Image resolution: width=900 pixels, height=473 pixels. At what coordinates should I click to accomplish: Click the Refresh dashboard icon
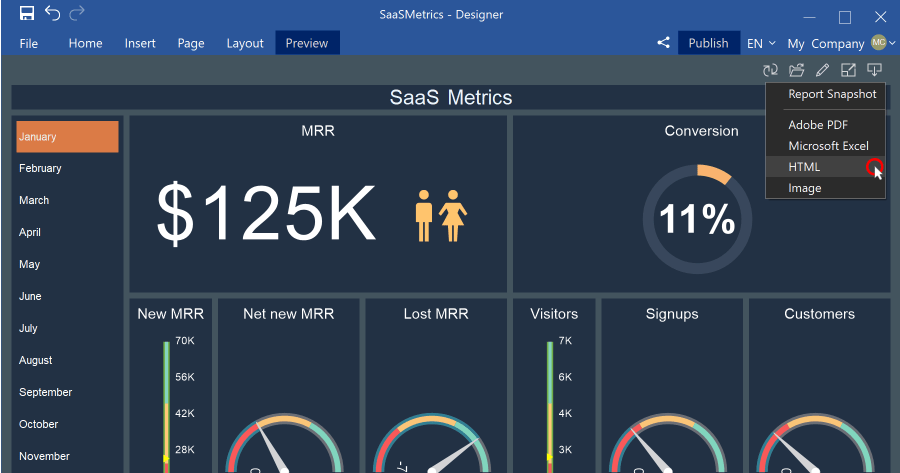770,70
